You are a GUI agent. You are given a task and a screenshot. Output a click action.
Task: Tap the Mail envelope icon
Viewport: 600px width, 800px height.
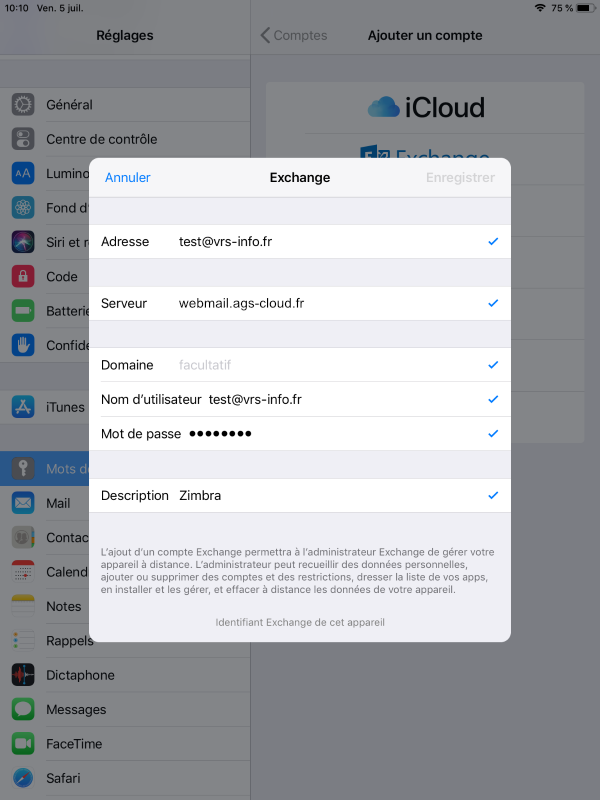23,503
